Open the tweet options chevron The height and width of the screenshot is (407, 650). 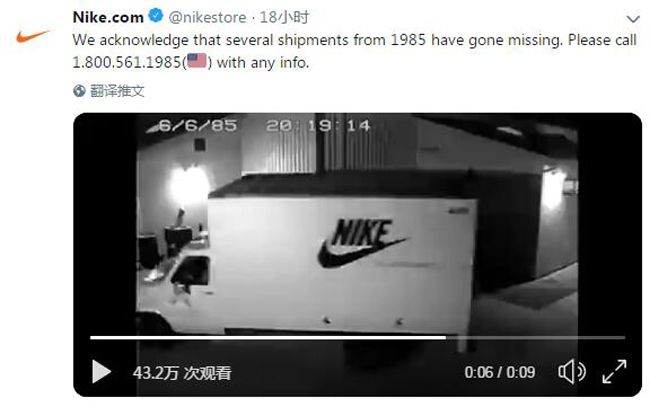click(633, 19)
